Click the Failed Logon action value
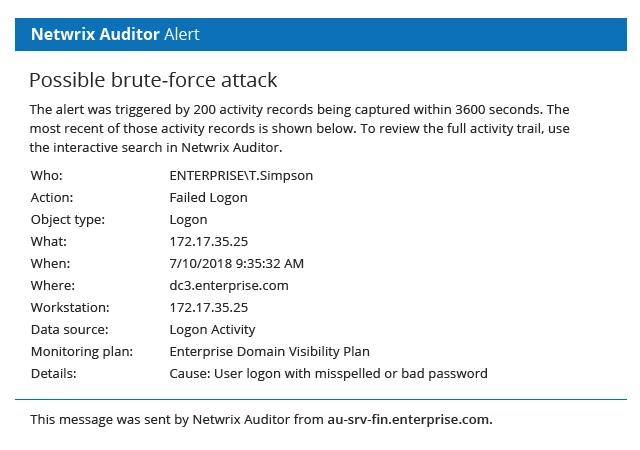Screen dimensions: 640x450 pyautogui.click(x=209, y=198)
